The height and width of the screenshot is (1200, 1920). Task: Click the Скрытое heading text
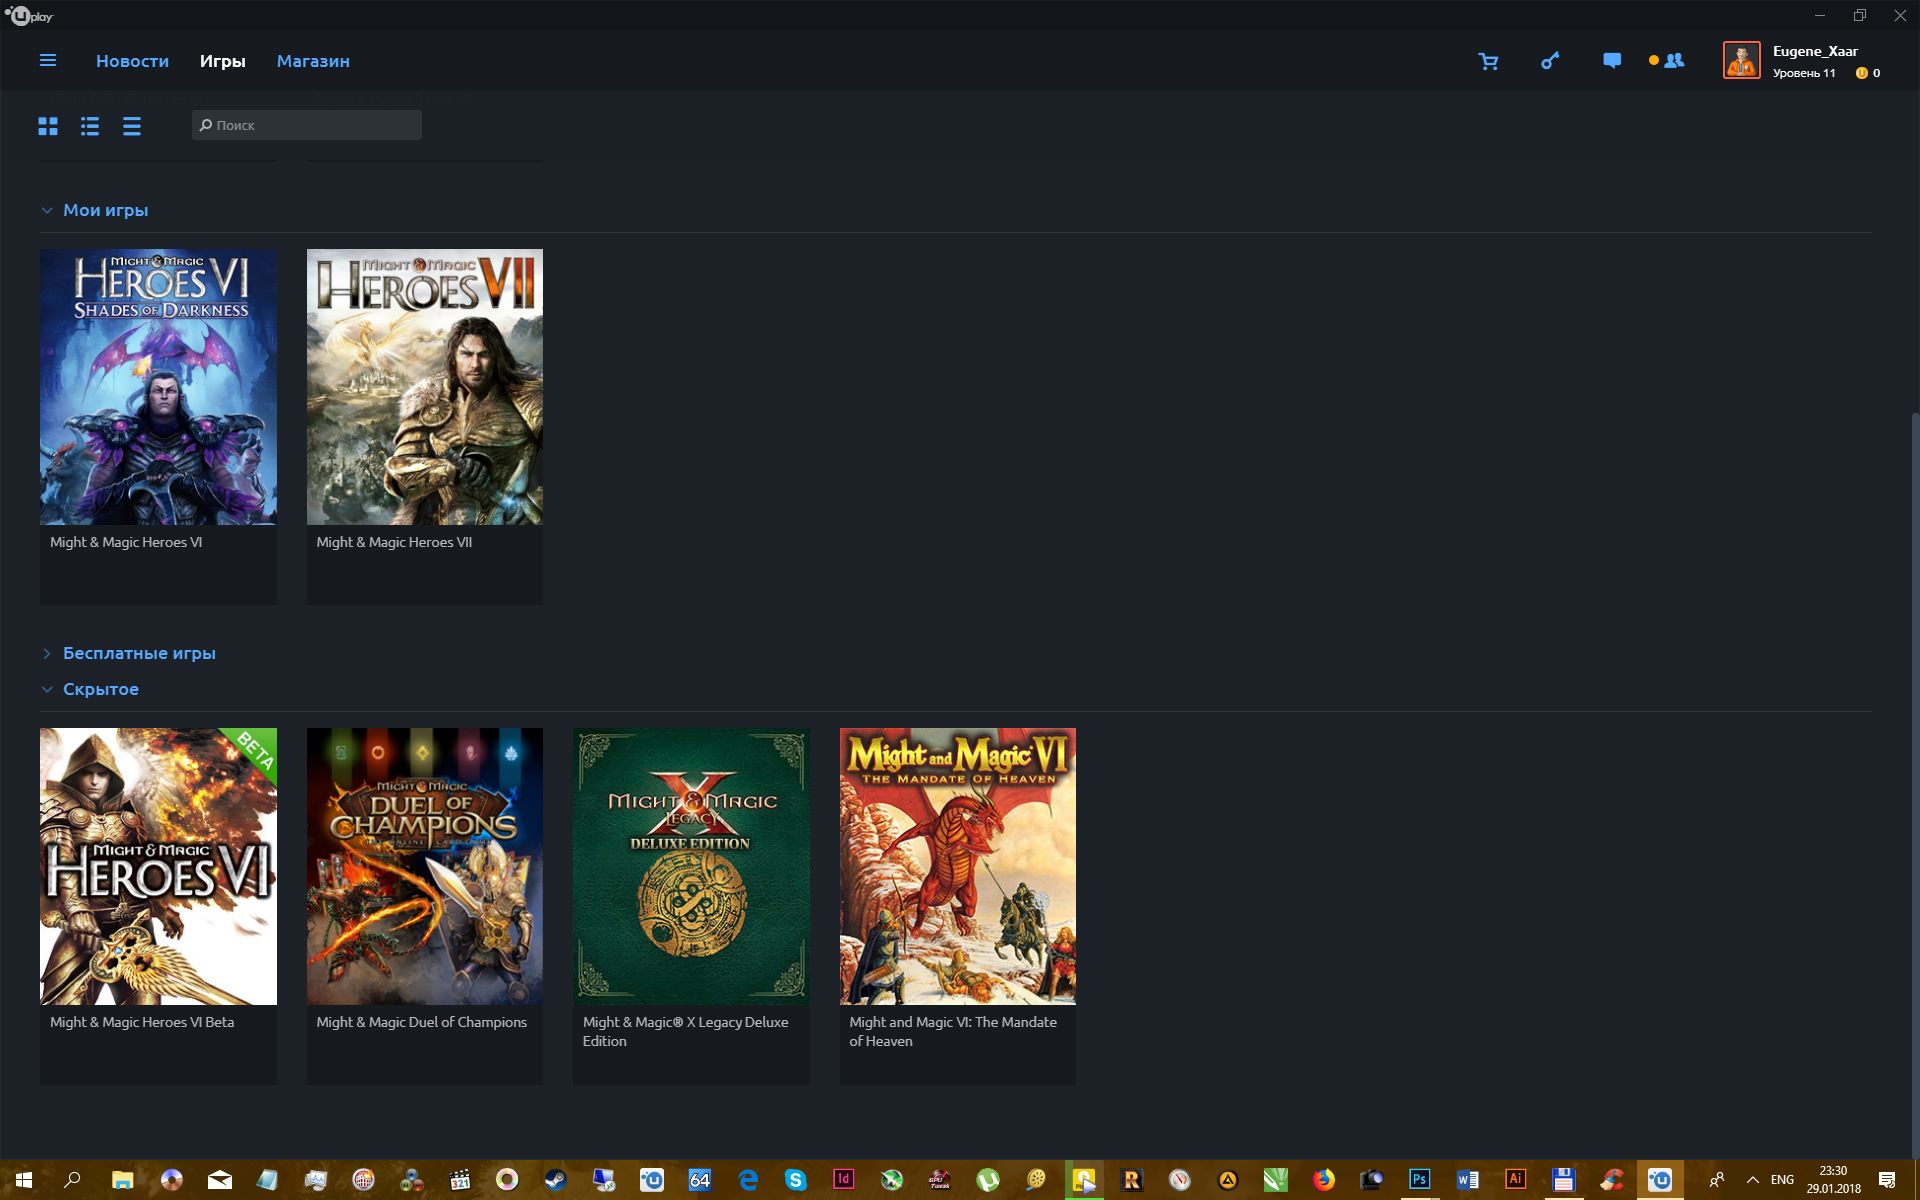(x=101, y=689)
